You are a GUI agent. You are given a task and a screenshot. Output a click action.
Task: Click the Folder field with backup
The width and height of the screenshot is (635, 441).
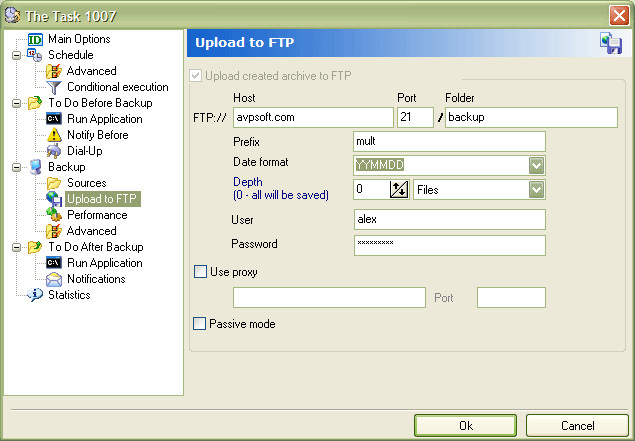click(x=531, y=117)
